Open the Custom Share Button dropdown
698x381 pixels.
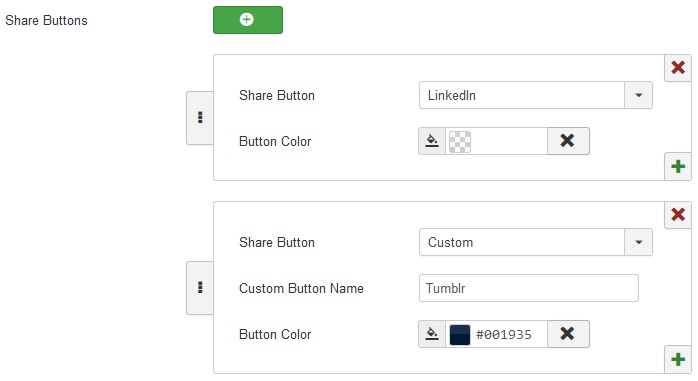tap(536, 242)
